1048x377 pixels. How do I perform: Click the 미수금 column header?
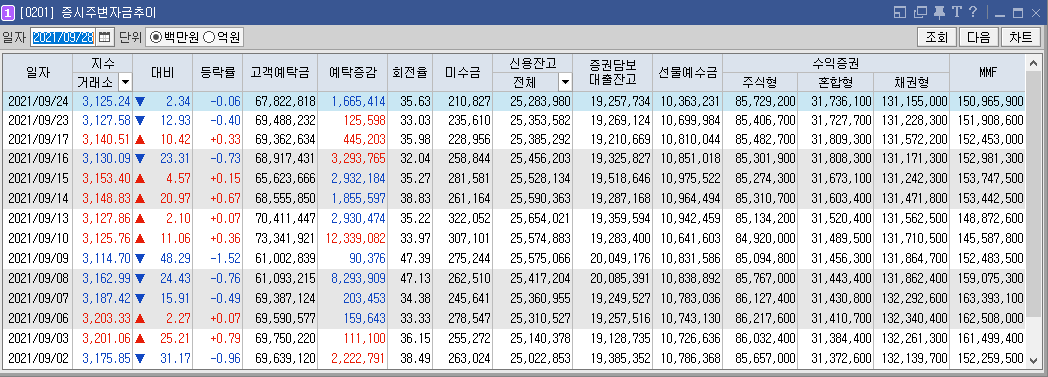click(x=462, y=72)
